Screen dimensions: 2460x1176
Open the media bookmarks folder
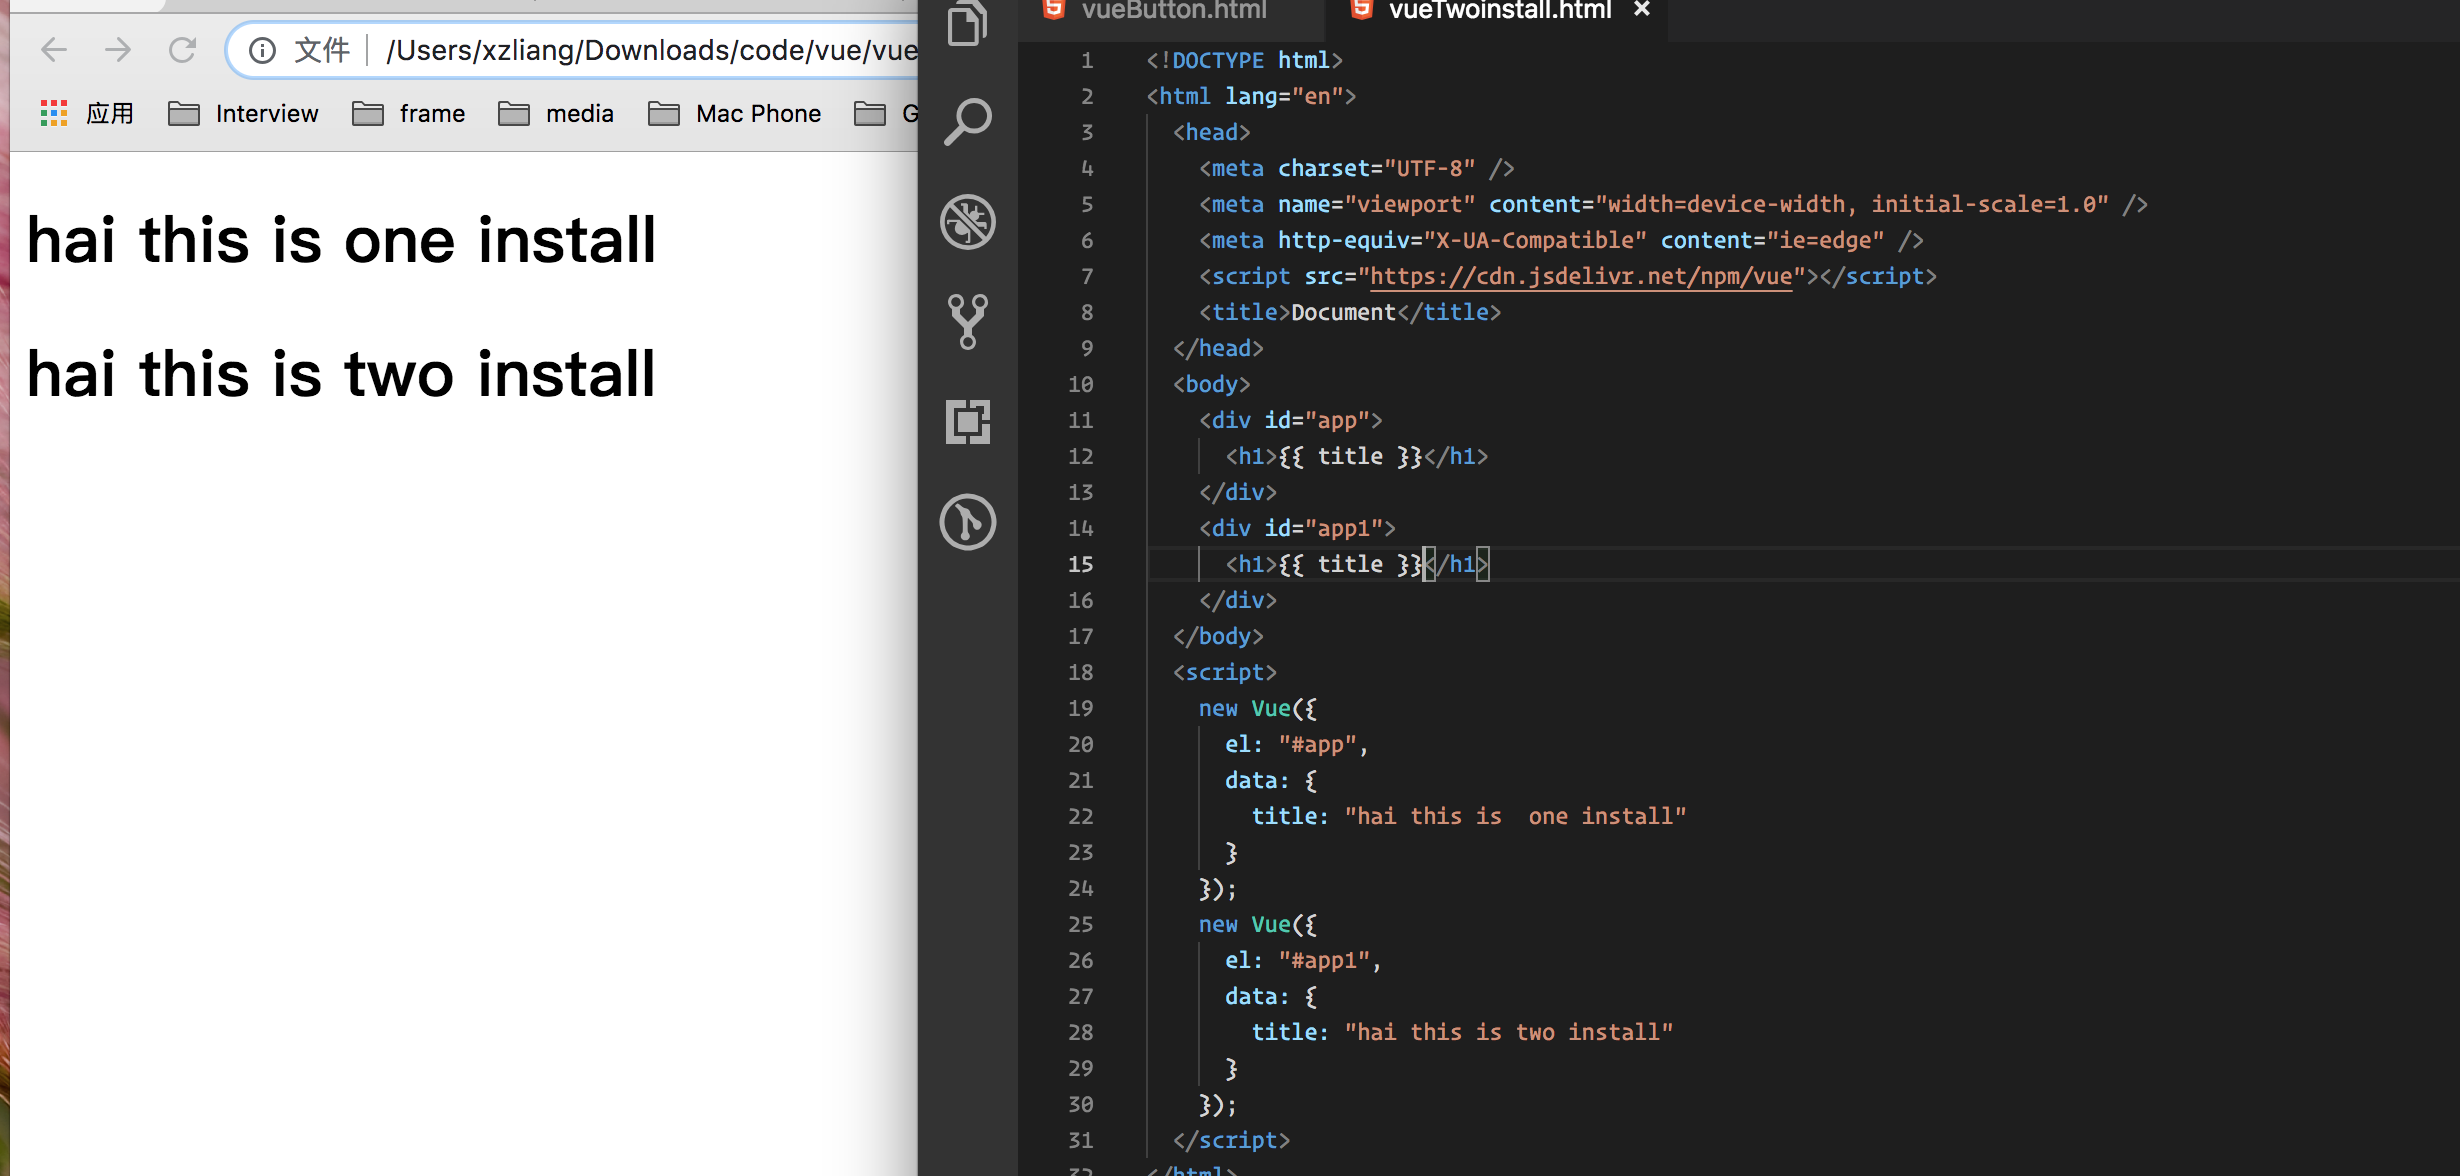[x=556, y=114]
